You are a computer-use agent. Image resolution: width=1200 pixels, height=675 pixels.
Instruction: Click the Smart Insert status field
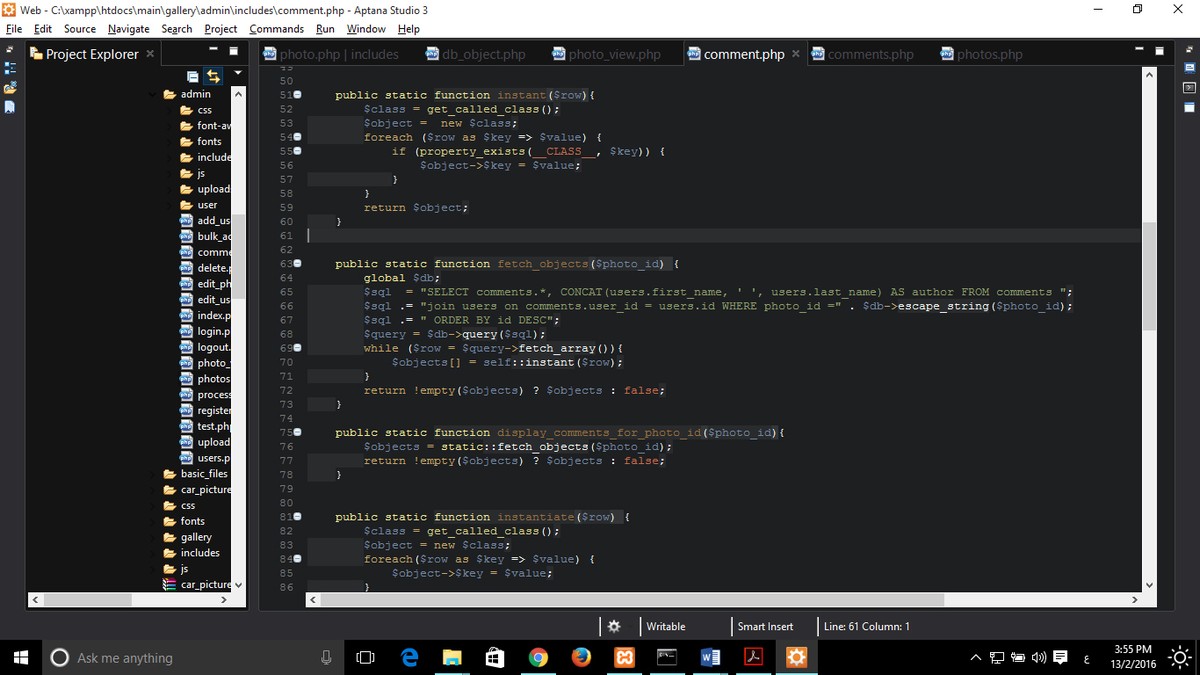point(765,626)
